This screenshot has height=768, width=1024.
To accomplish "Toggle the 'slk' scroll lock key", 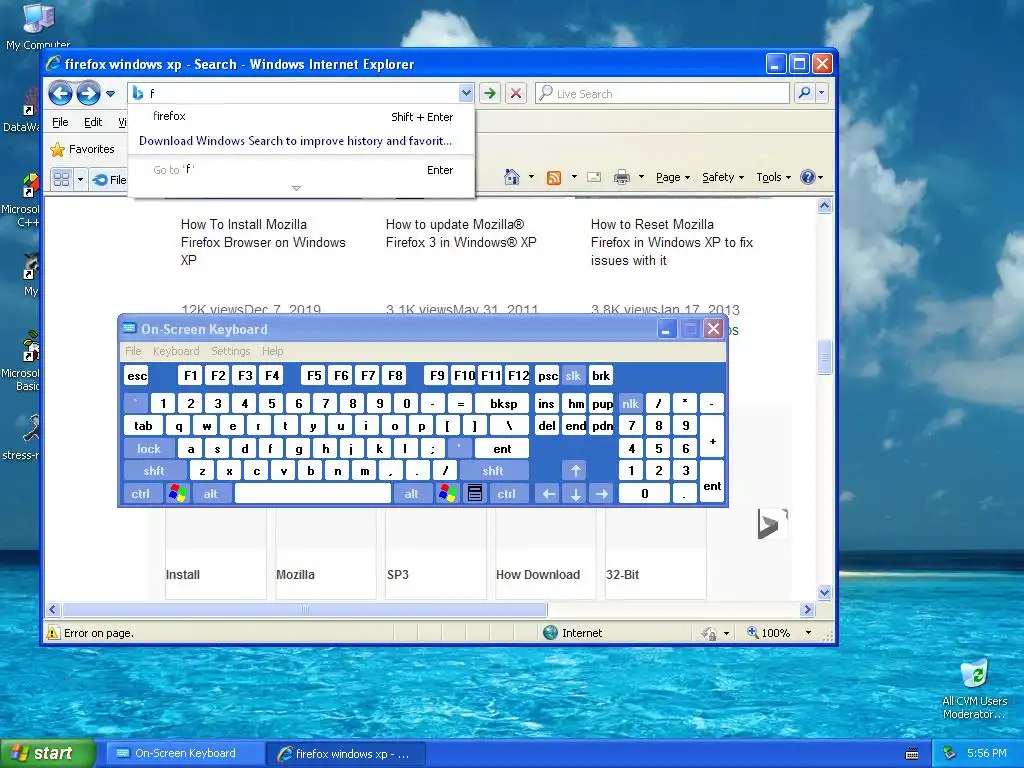I will pyautogui.click(x=573, y=376).
